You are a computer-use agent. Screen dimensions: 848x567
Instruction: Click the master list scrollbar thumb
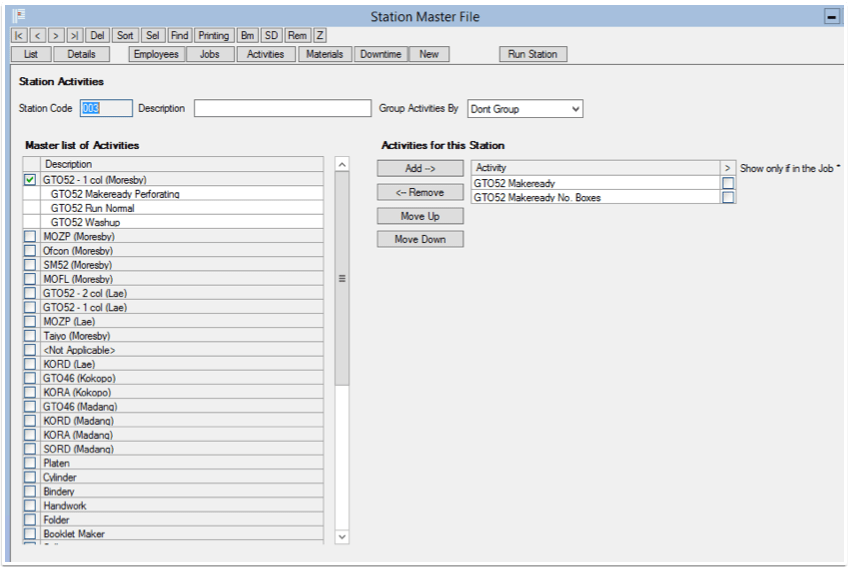[x=342, y=279]
